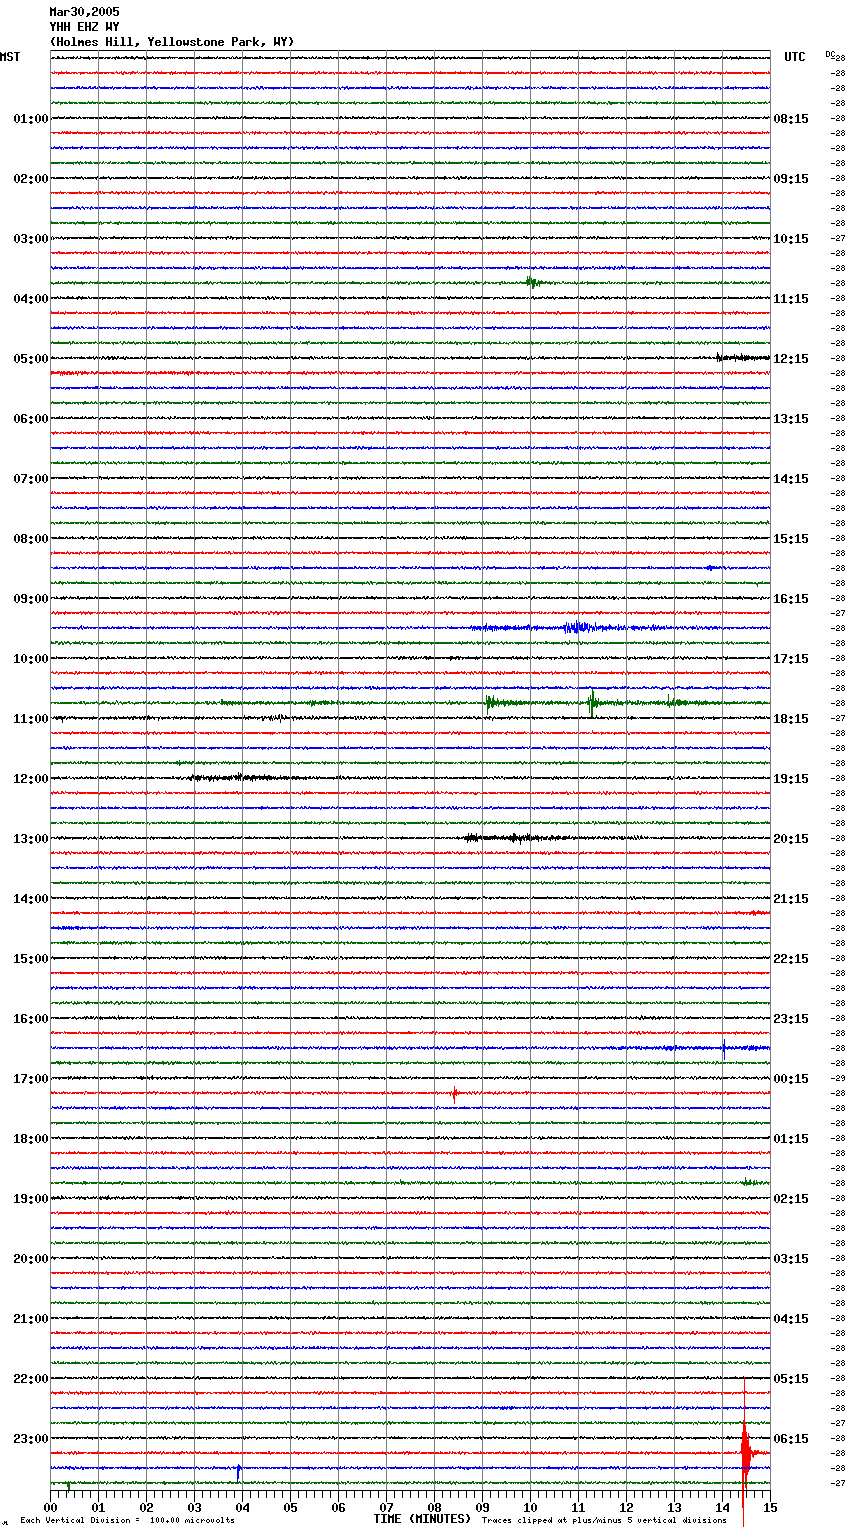Click the 'MST' time zone header

coord(10,57)
